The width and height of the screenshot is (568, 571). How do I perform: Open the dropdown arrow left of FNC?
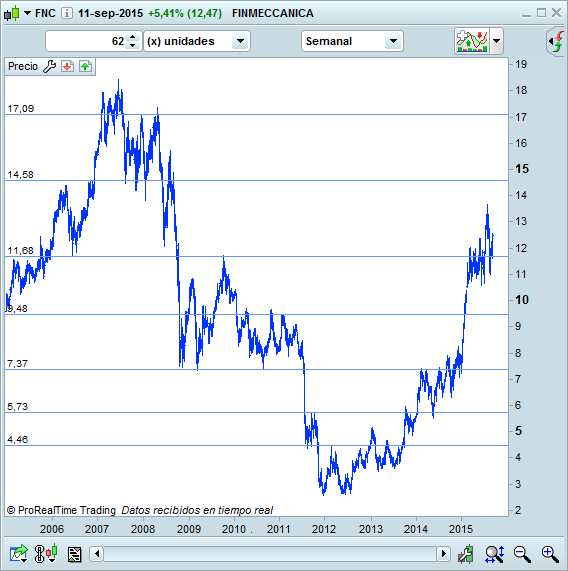coord(27,13)
